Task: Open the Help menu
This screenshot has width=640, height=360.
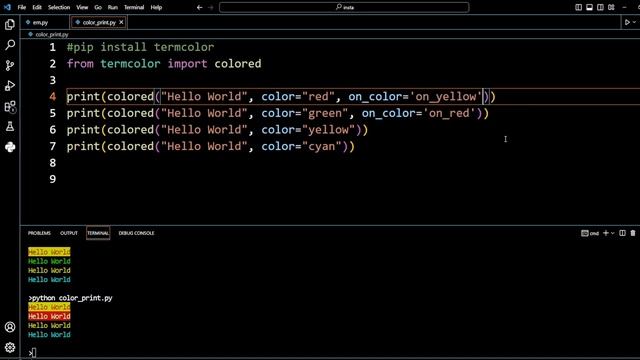Action: pos(156,7)
